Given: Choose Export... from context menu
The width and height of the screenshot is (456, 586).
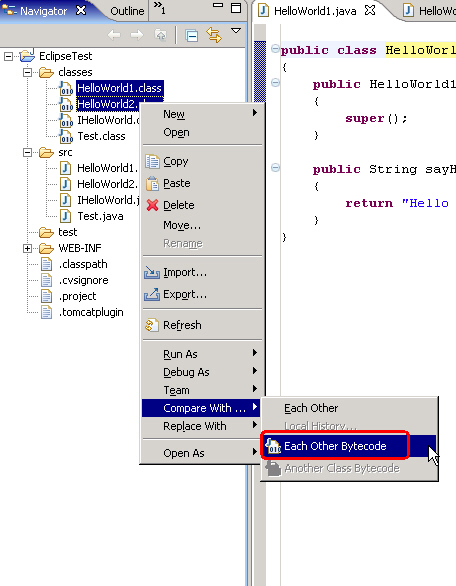Looking at the screenshot, I should coord(202,294).
